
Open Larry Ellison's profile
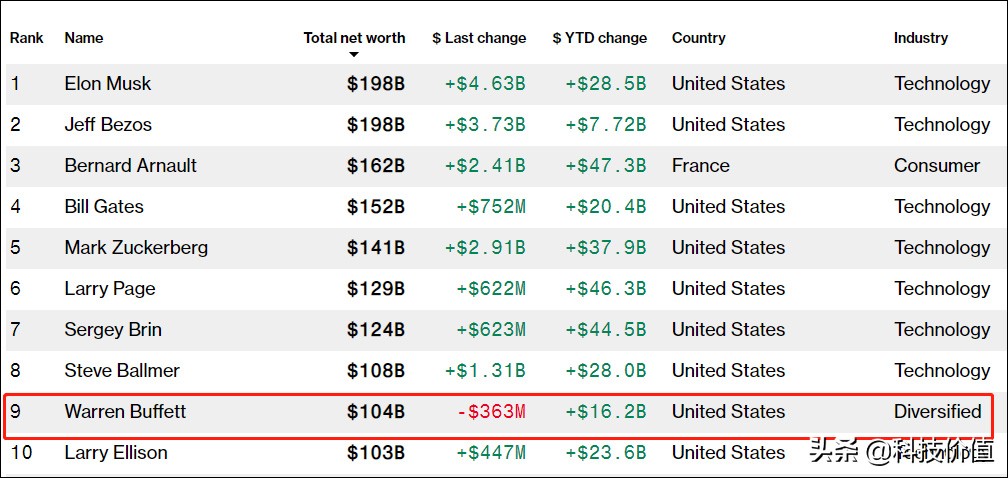[116, 453]
